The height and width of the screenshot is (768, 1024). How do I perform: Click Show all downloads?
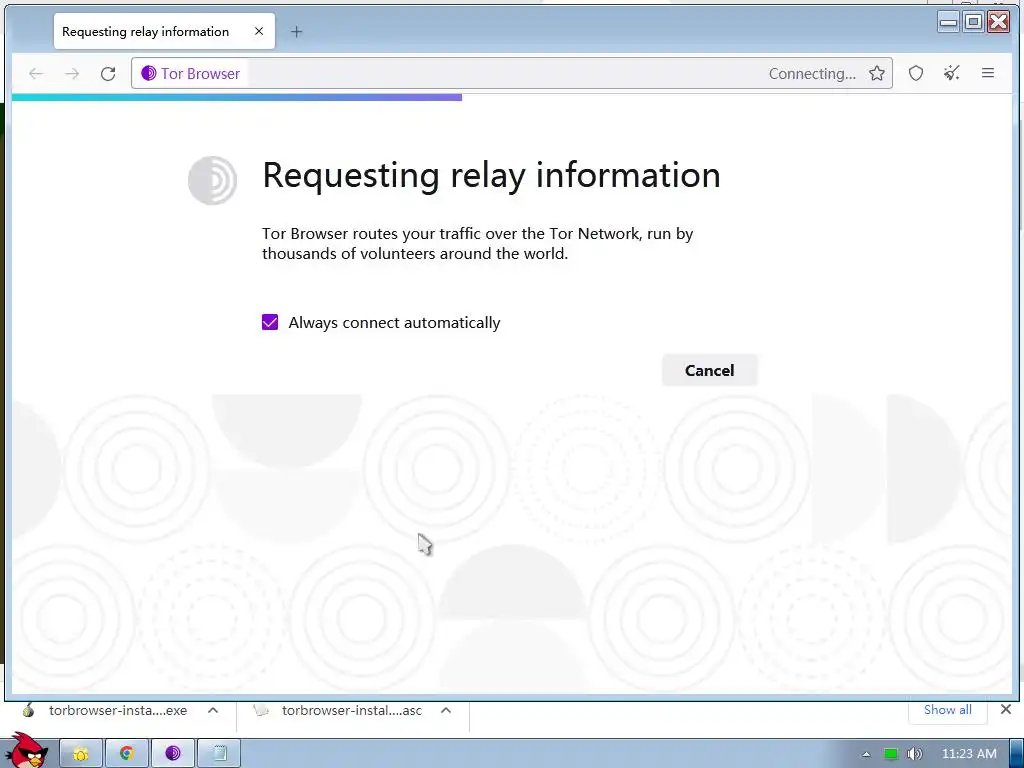[947, 710]
